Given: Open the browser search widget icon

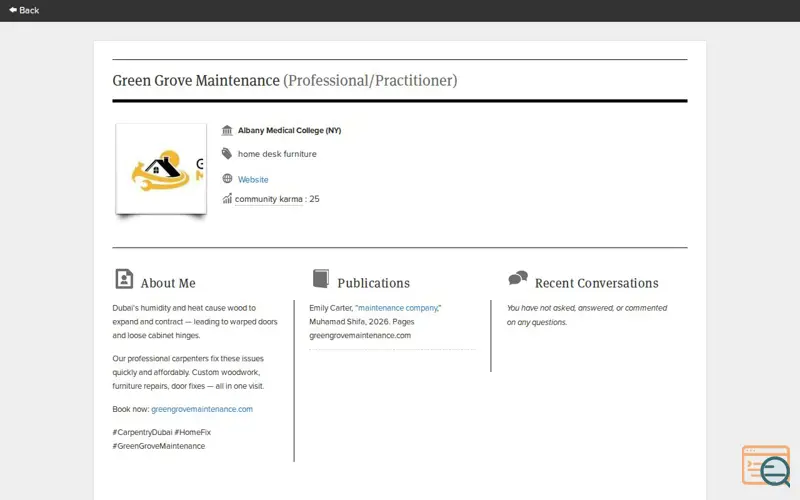Looking at the screenshot, I should [x=766, y=465].
